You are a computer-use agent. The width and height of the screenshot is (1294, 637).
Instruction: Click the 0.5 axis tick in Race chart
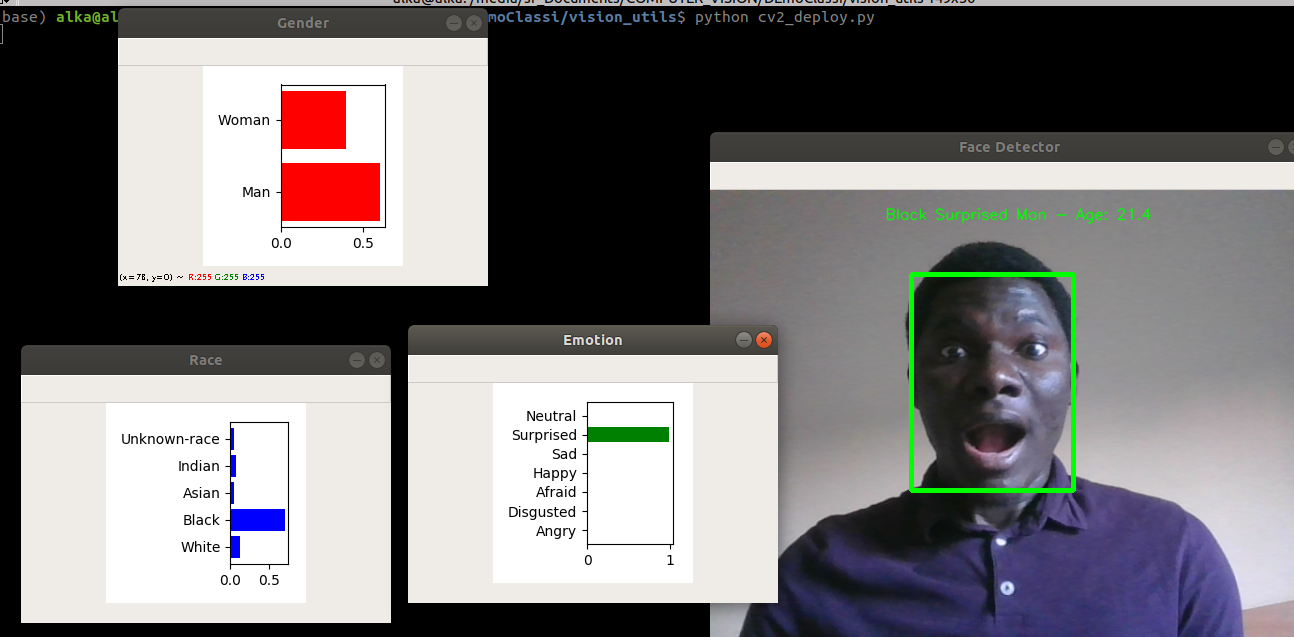[x=270, y=579]
